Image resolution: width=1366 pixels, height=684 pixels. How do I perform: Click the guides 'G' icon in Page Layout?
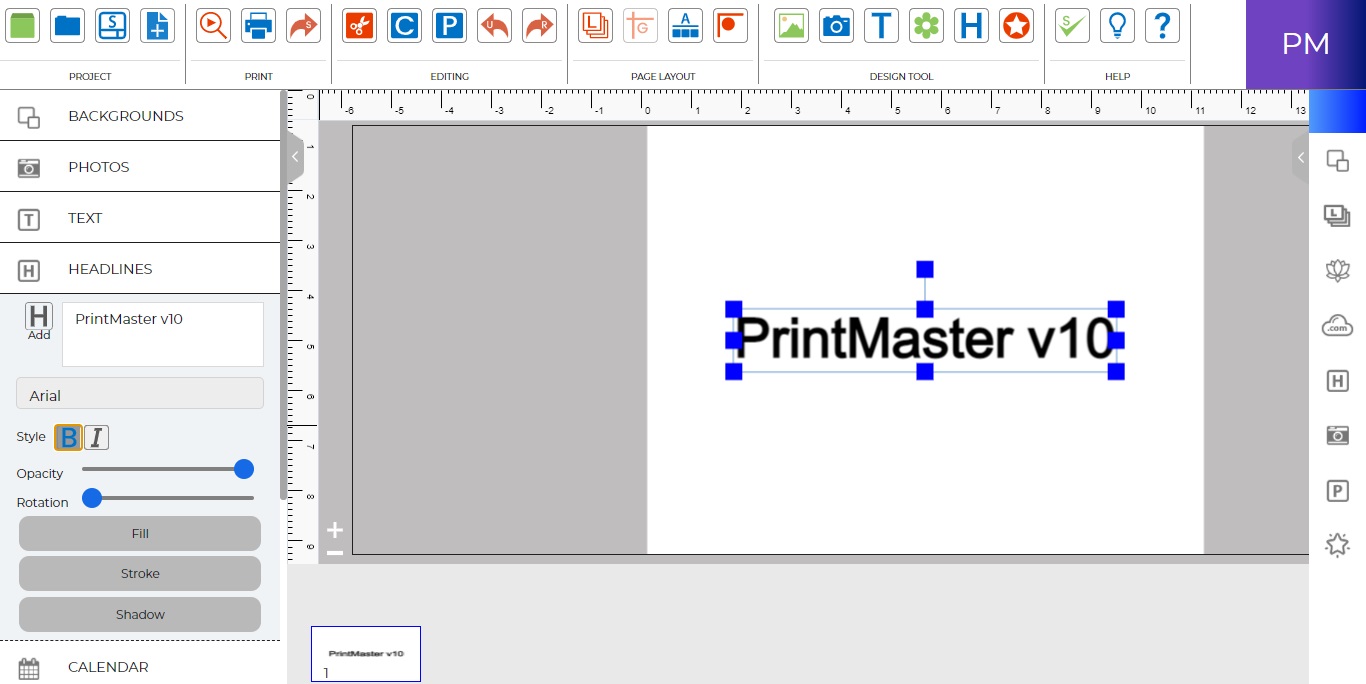pos(640,25)
